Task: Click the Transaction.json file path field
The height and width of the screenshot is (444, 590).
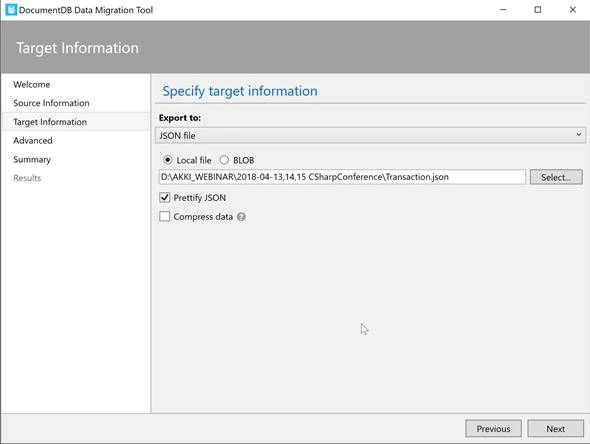Action: (x=342, y=177)
